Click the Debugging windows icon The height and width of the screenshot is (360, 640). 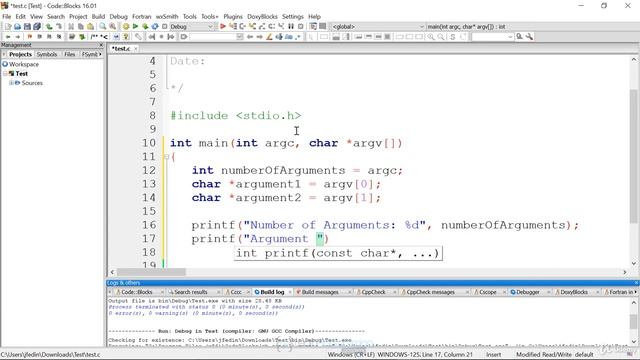pos(313,27)
